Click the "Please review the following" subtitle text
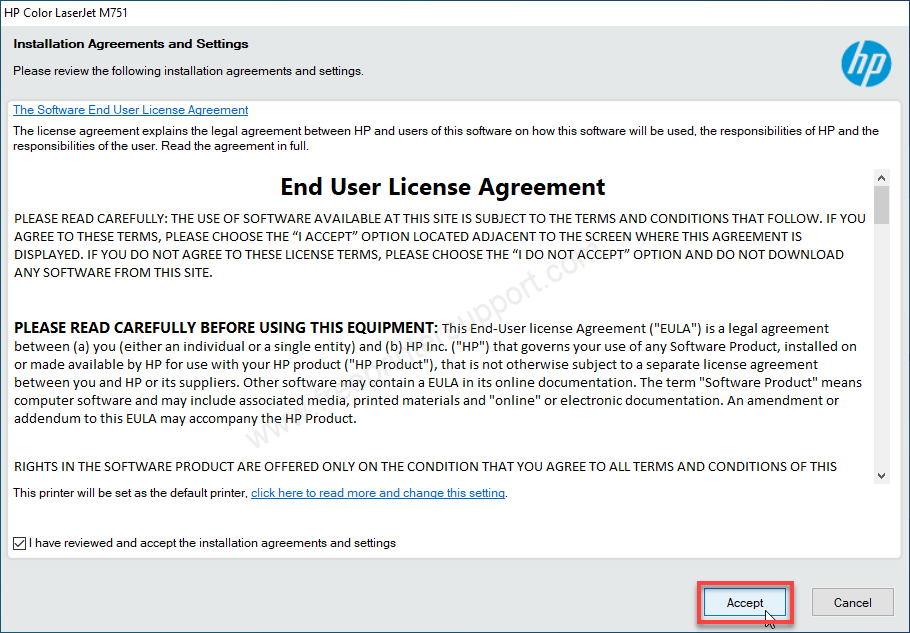This screenshot has height=633, width=910. click(x=188, y=71)
